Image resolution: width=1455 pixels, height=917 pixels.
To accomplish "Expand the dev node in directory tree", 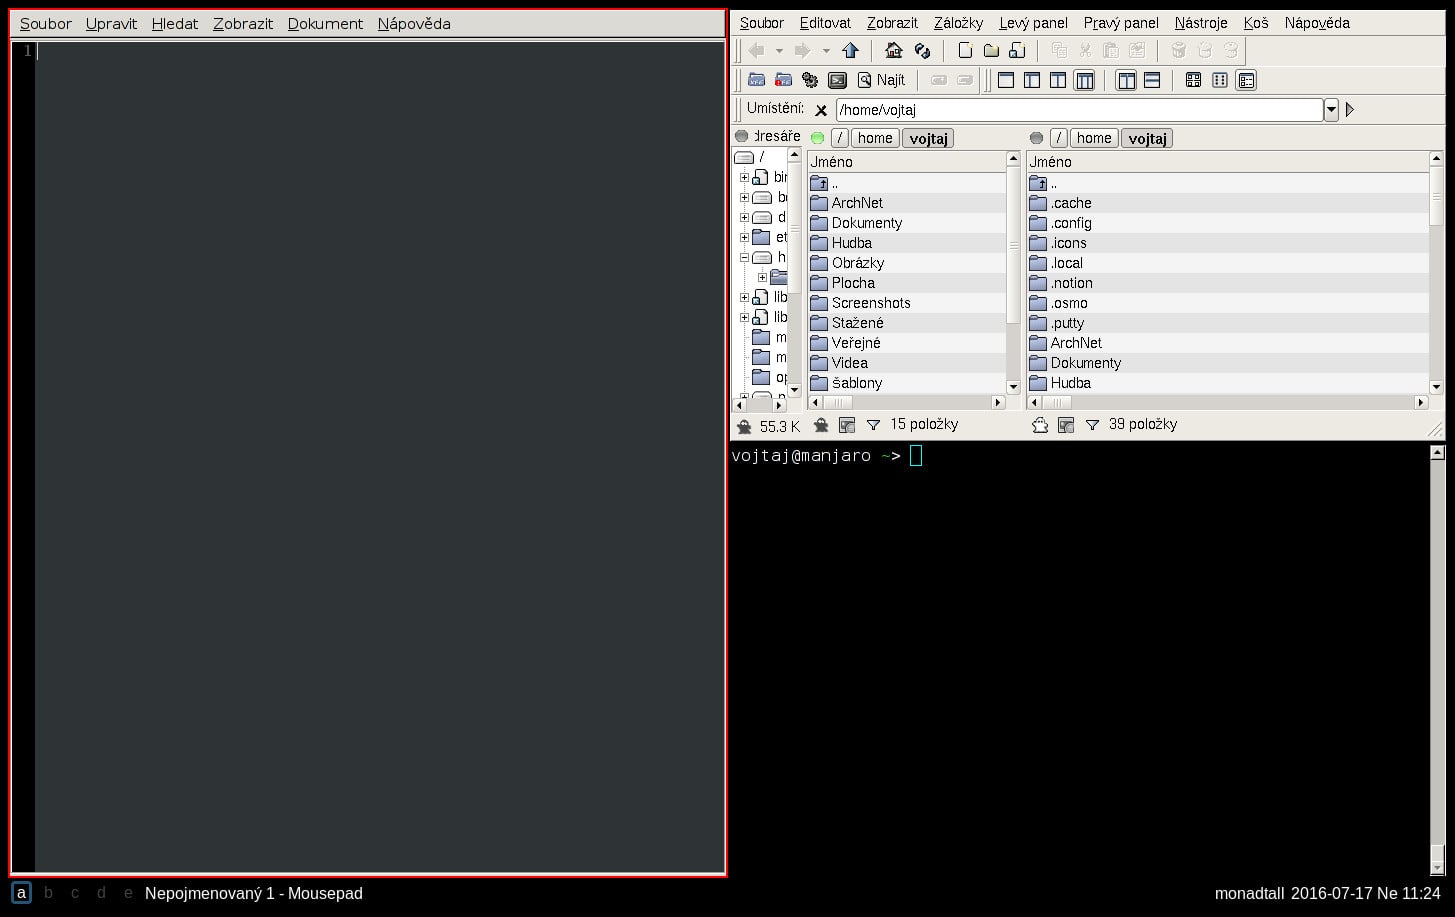I will click(744, 218).
